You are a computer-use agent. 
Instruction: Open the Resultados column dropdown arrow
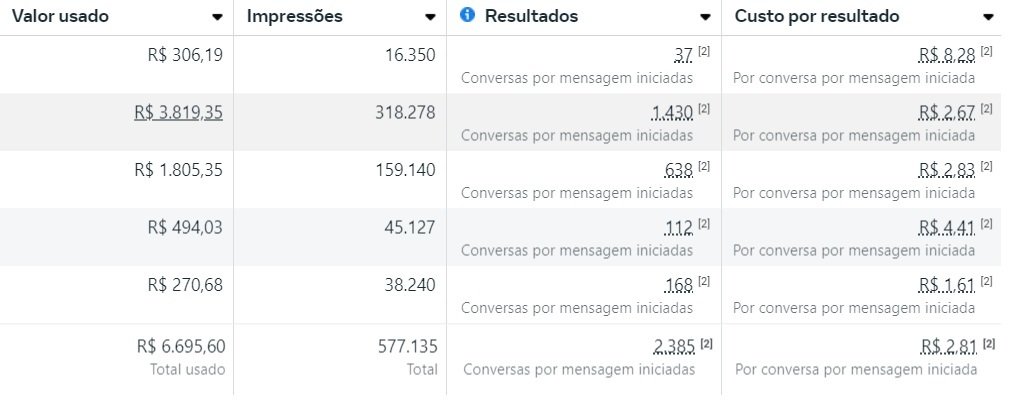coord(706,17)
